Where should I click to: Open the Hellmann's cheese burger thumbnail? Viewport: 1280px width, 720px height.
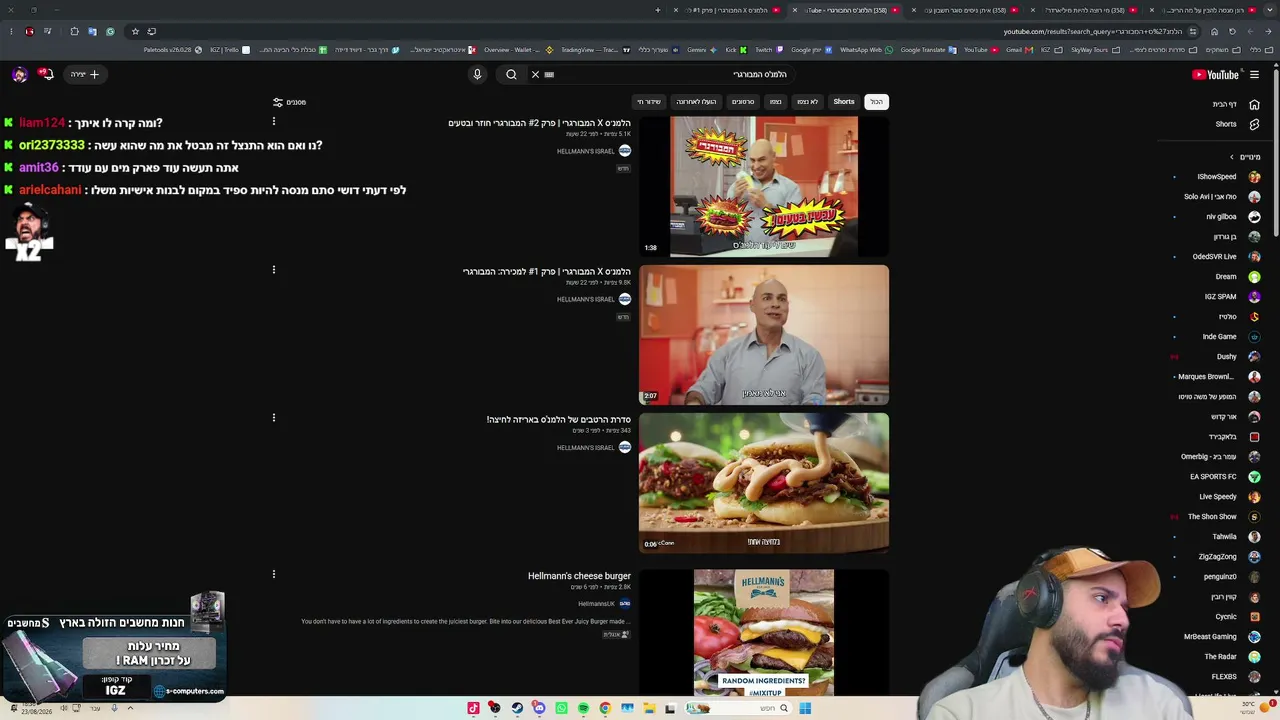(x=764, y=632)
